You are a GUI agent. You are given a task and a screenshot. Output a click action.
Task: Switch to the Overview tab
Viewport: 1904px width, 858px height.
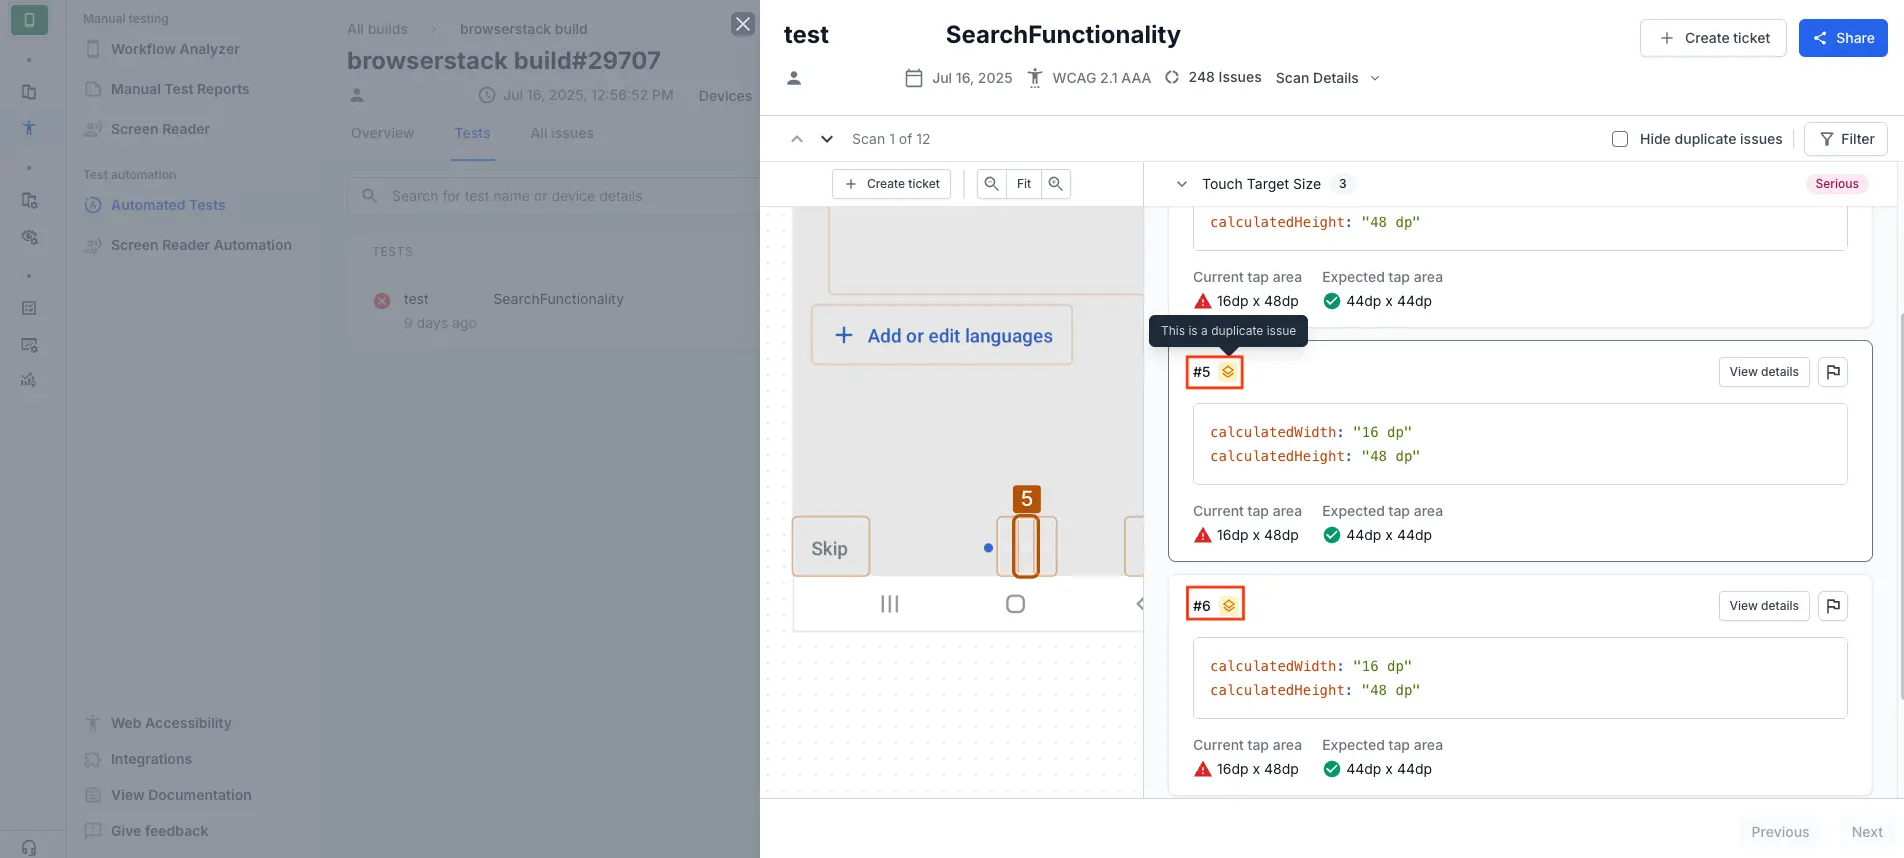coord(382,133)
